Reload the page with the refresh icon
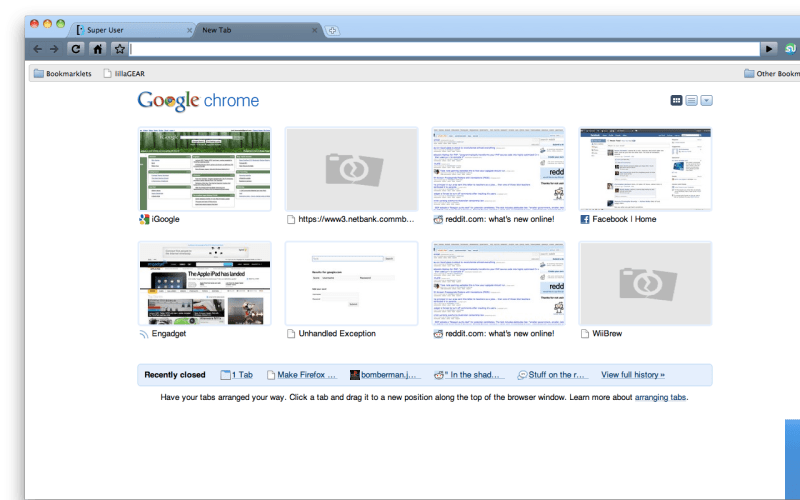The width and height of the screenshot is (800, 500). pos(76,49)
